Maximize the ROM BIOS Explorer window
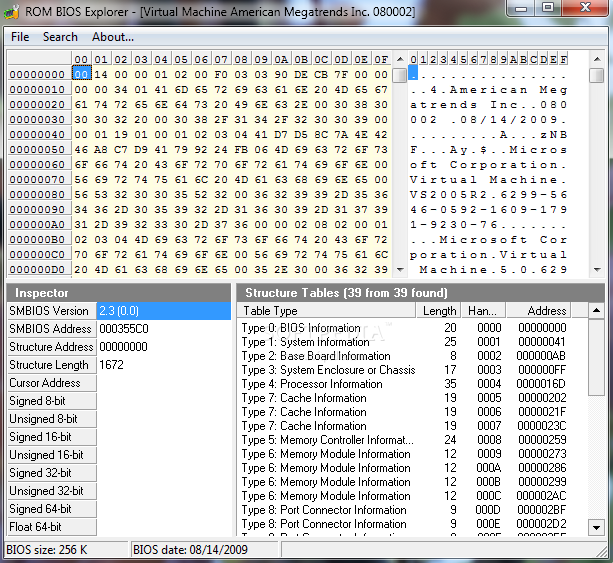Screen dimensions: 613x563 548,7
